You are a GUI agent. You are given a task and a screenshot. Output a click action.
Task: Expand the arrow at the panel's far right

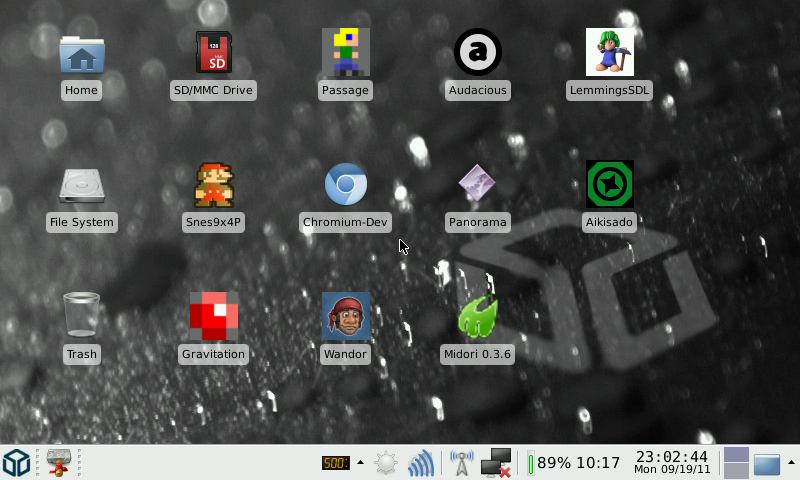tap(791, 462)
